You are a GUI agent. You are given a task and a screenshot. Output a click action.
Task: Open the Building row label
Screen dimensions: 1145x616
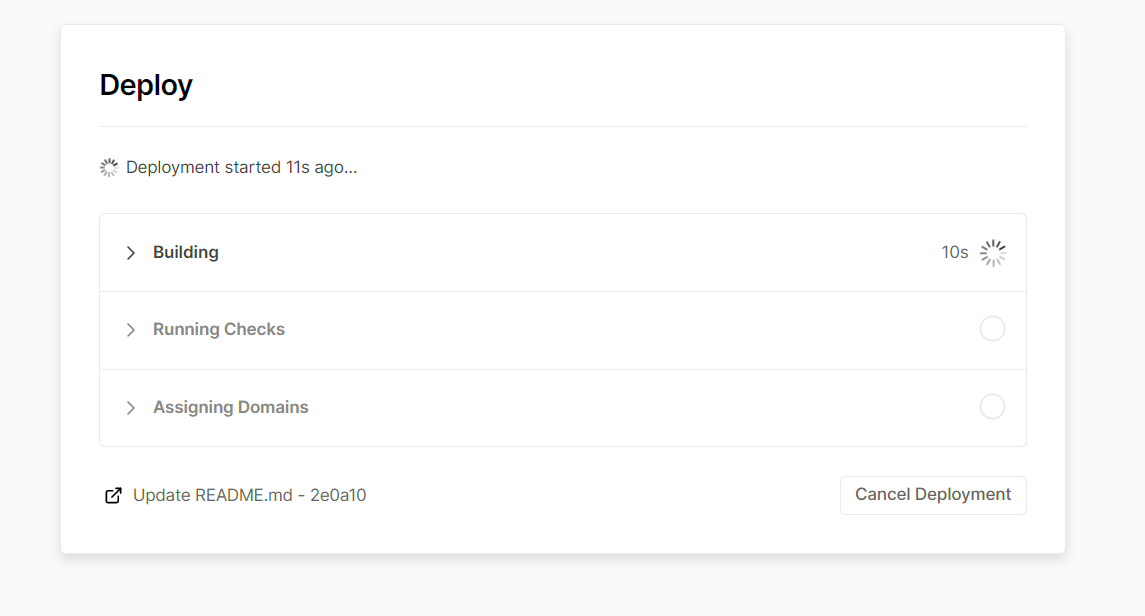185,253
